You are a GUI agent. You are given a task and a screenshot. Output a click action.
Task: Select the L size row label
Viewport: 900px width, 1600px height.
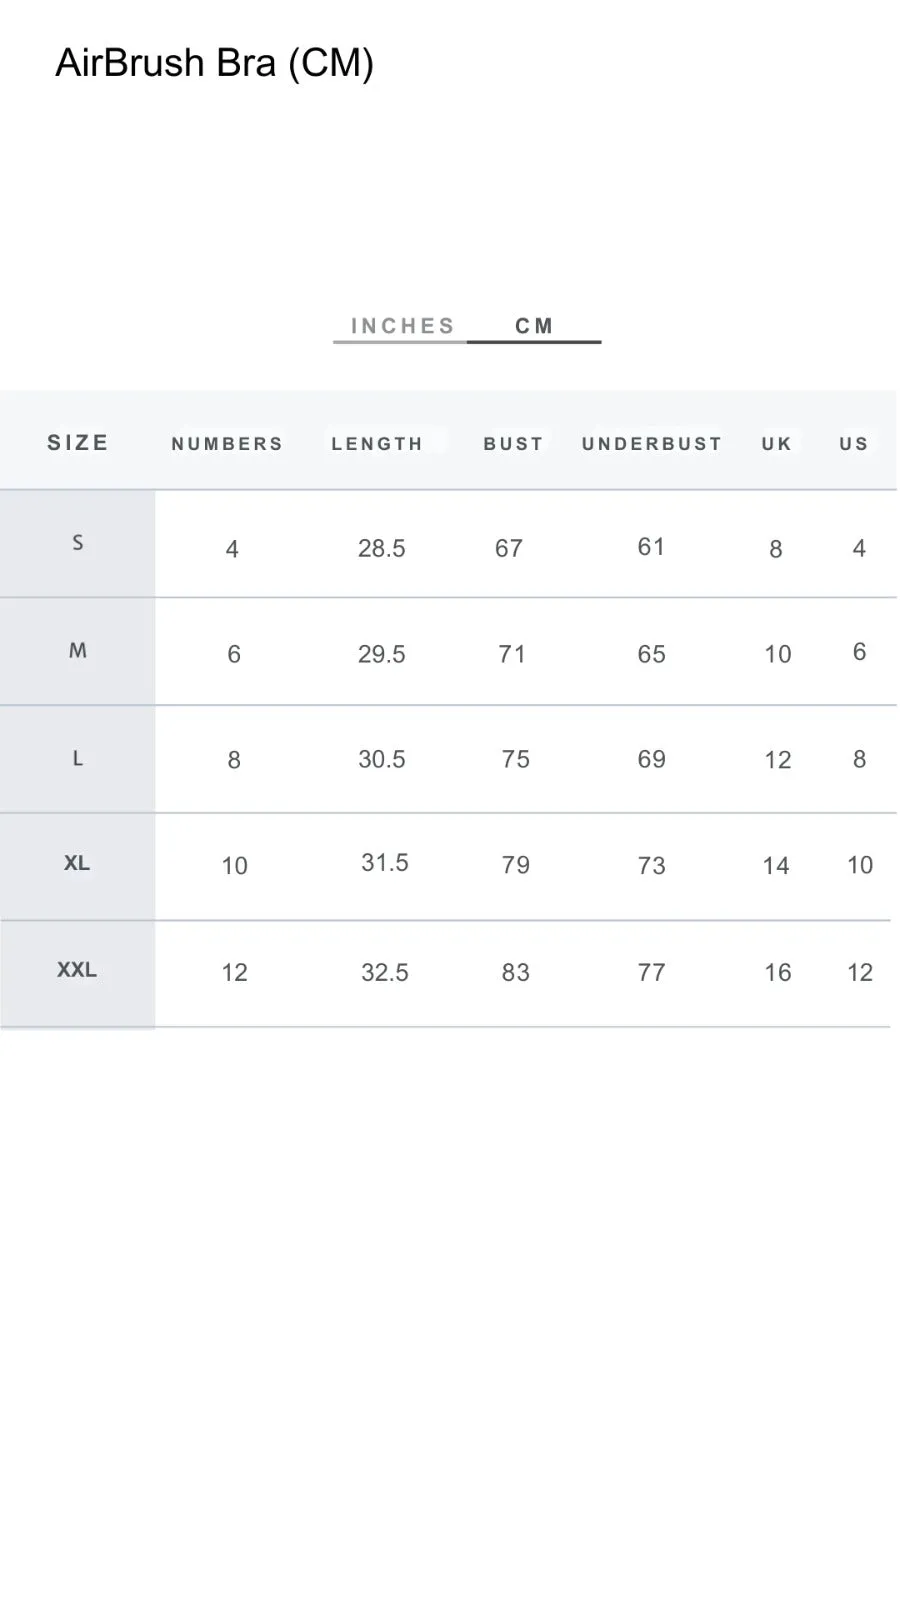tap(78, 759)
